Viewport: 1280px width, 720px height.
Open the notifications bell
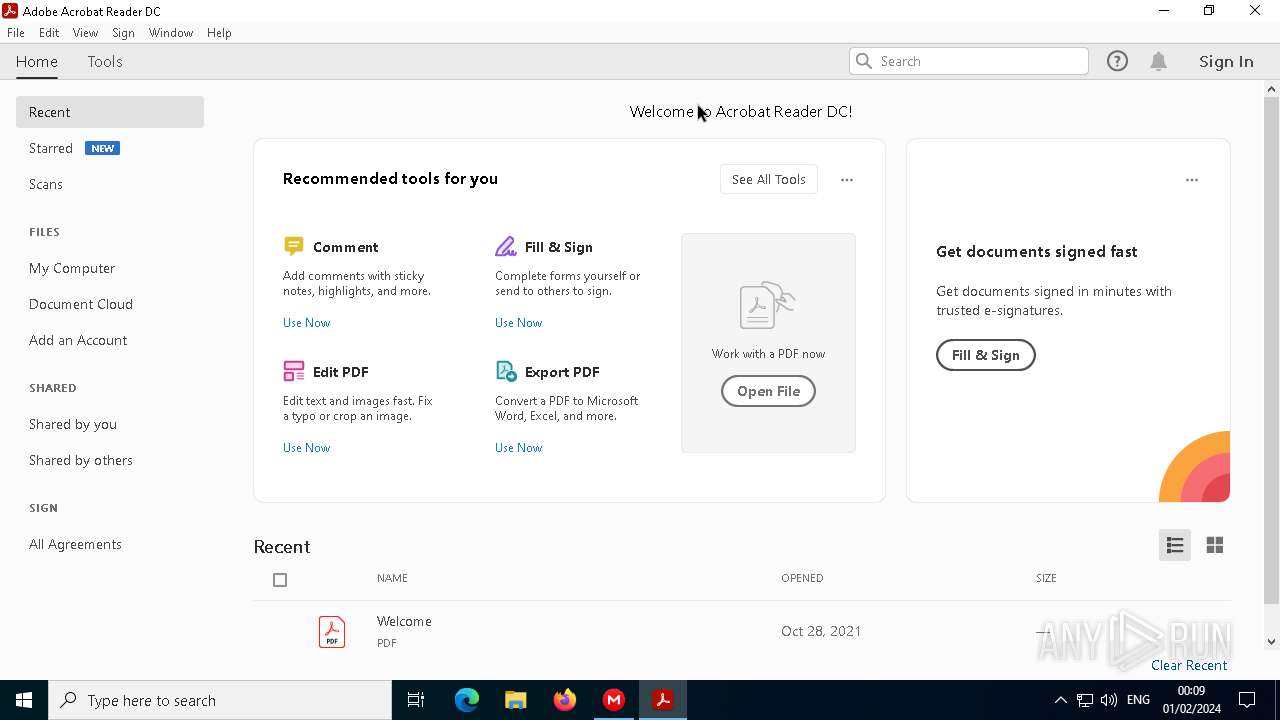[1159, 61]
